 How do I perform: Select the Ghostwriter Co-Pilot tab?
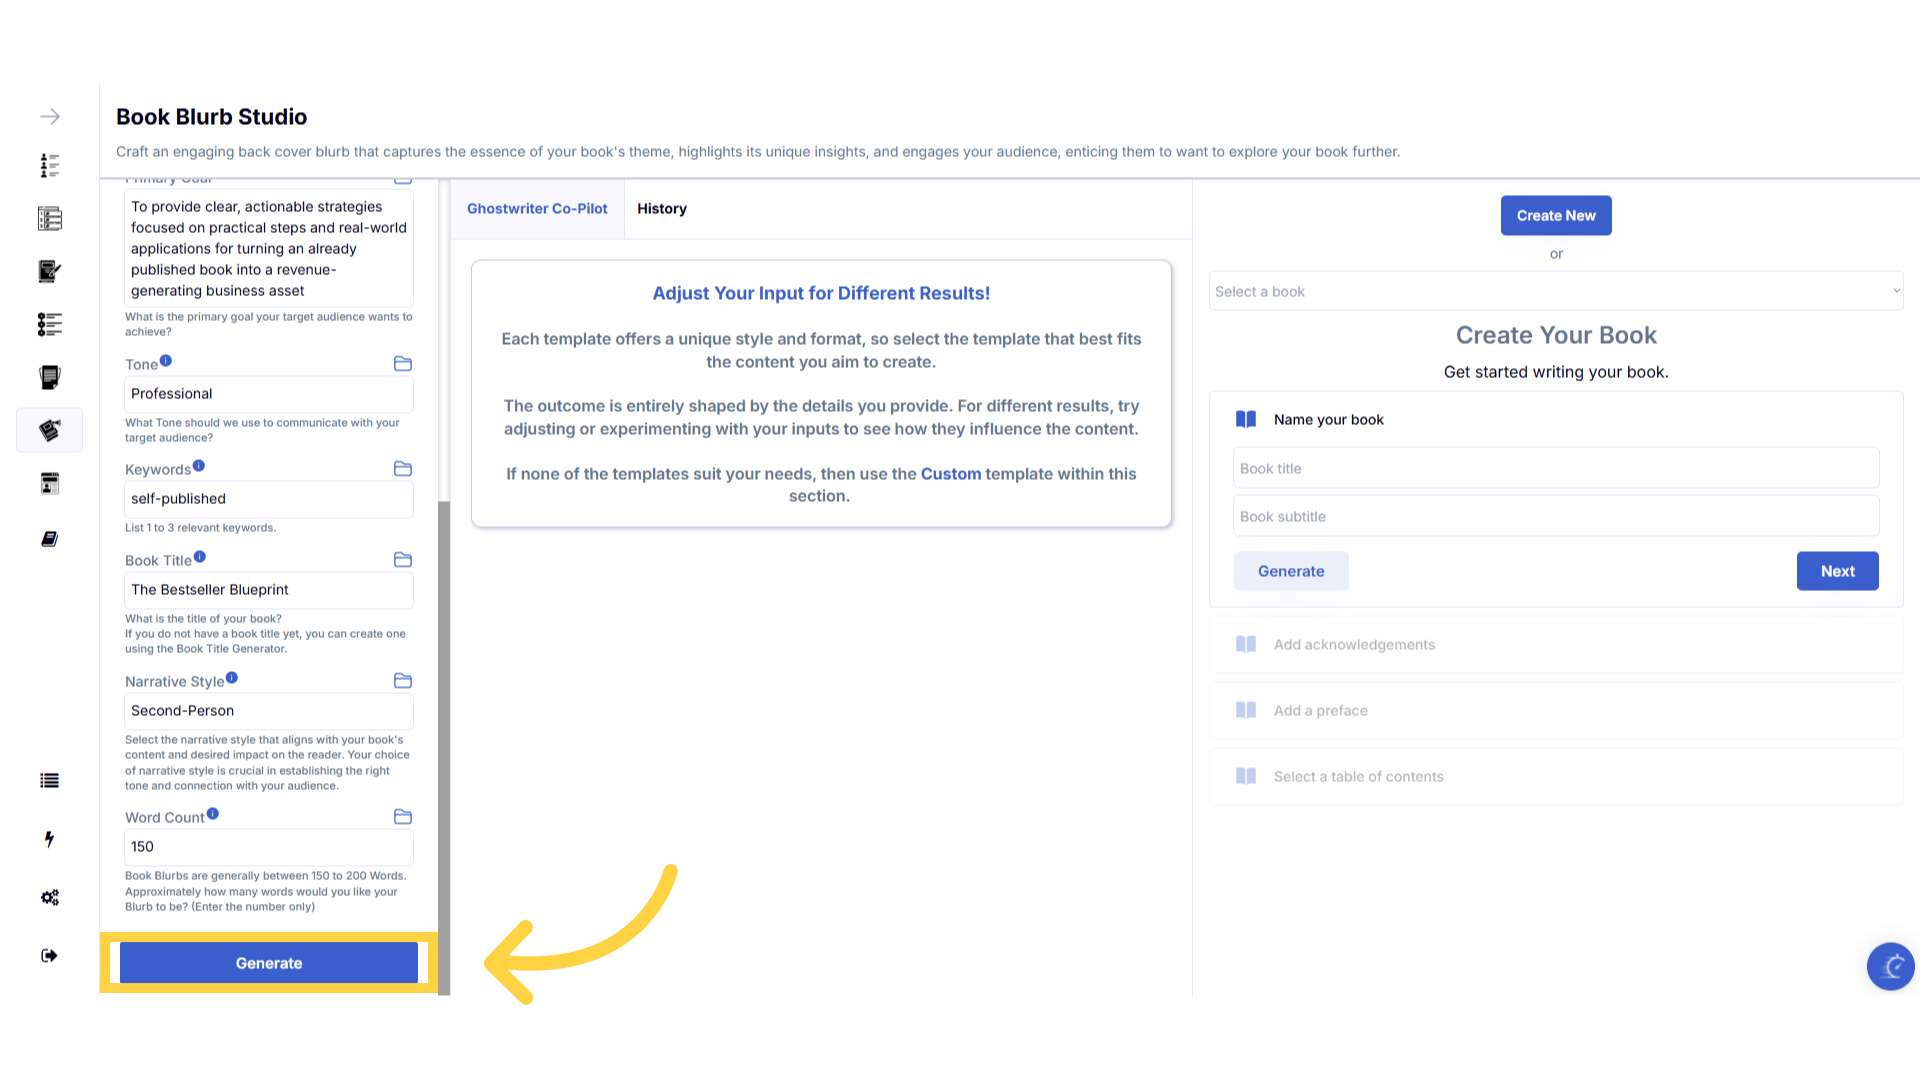(x=537, y=209)
